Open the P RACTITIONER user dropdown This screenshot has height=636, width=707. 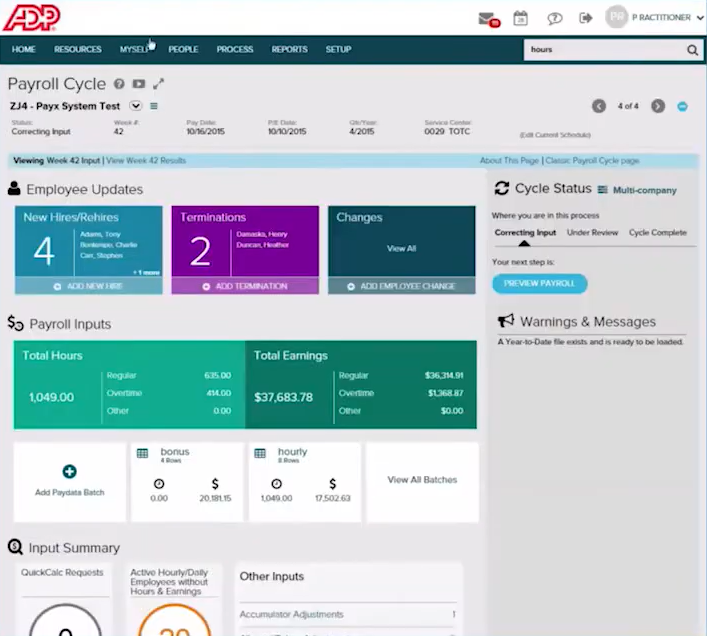tap(667, 18)
